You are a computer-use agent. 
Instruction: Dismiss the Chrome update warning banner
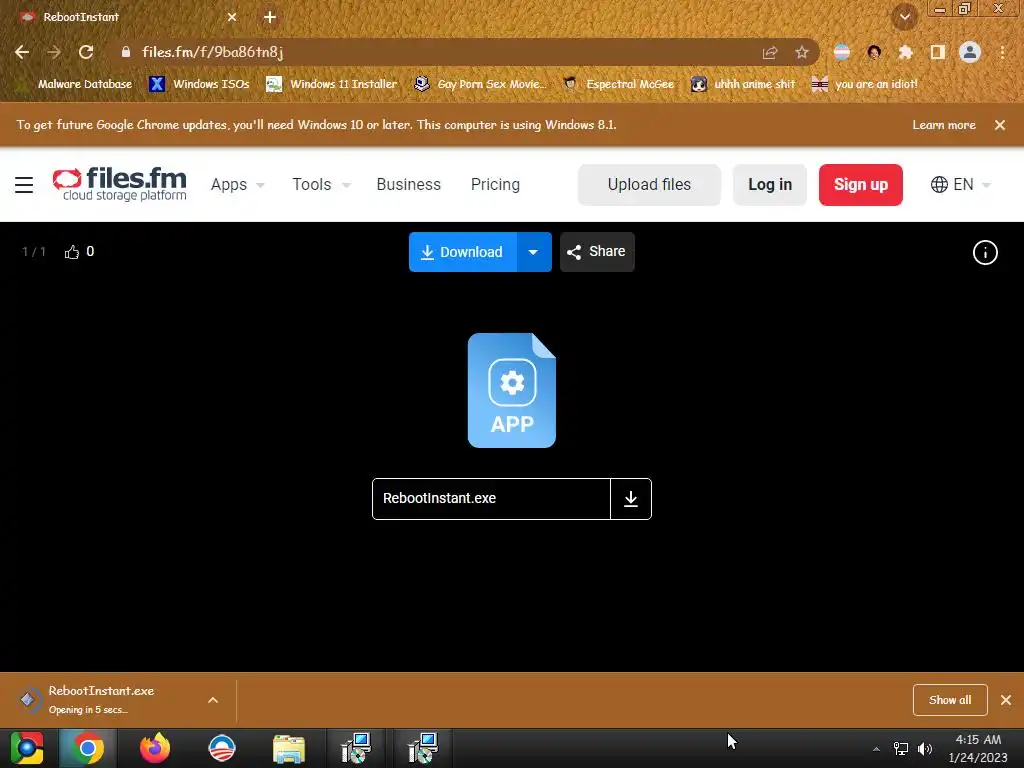(1000, 125)
